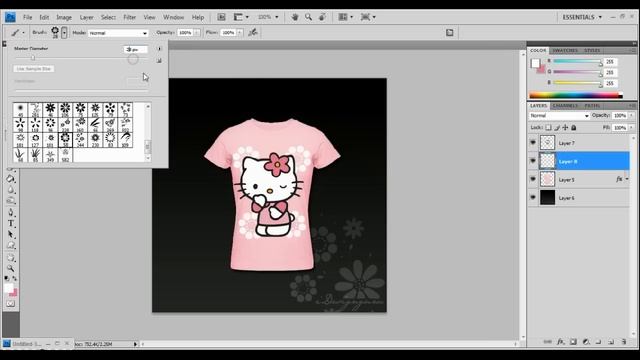Toggle lock image pixels
This screenshot has height=360, width=640.
(x=557, y=128)
